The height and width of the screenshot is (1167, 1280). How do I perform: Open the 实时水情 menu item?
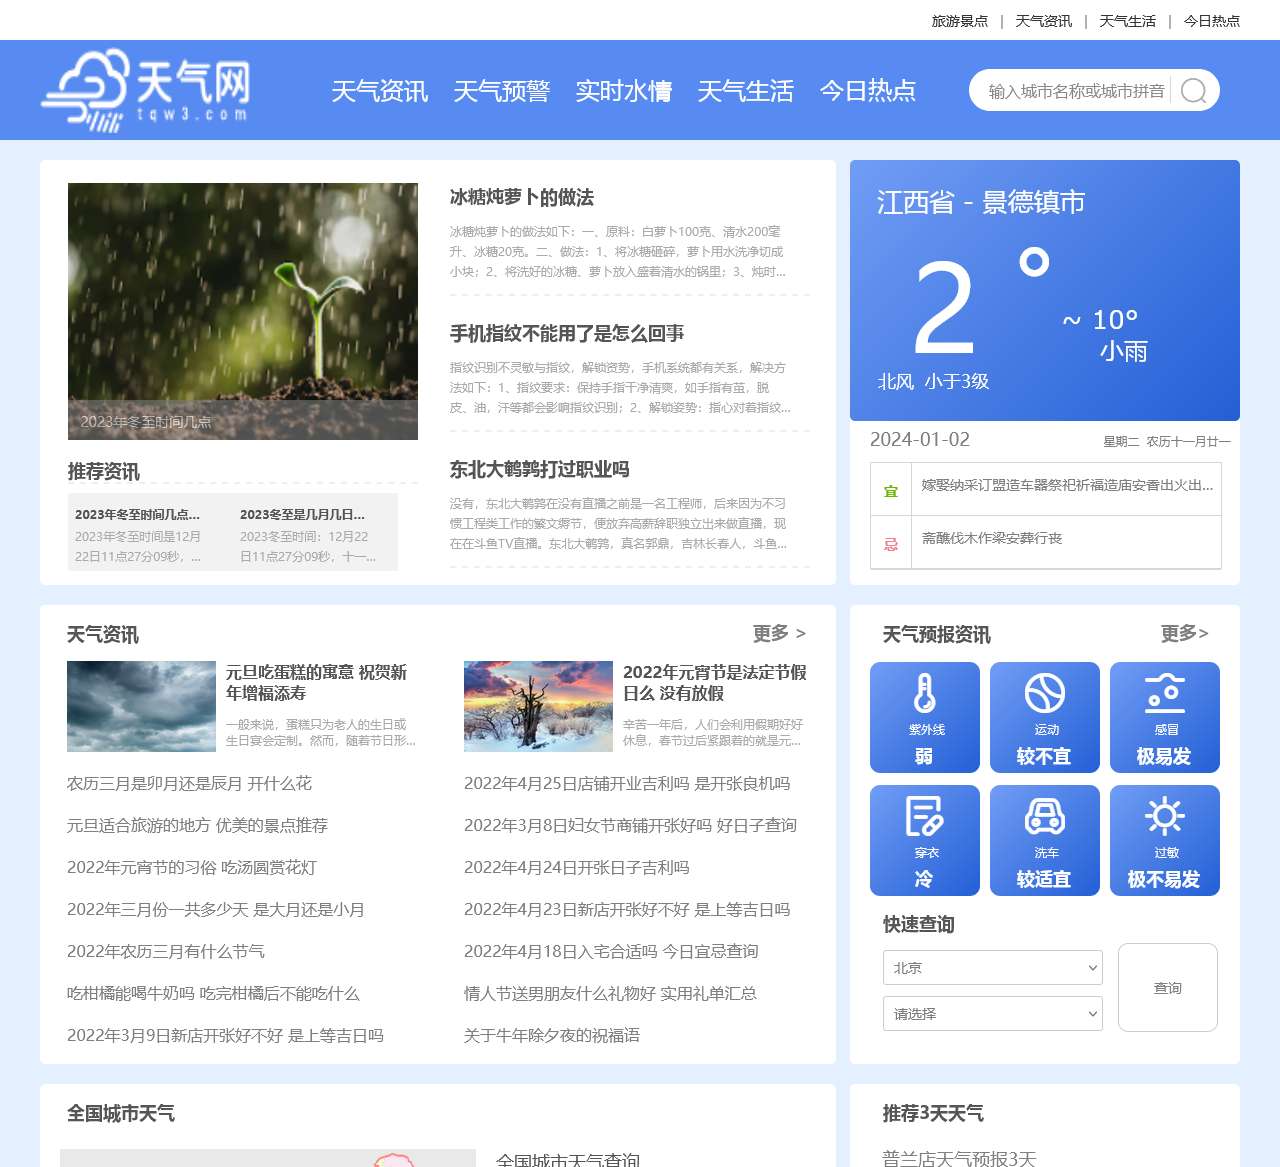(625, 91)
